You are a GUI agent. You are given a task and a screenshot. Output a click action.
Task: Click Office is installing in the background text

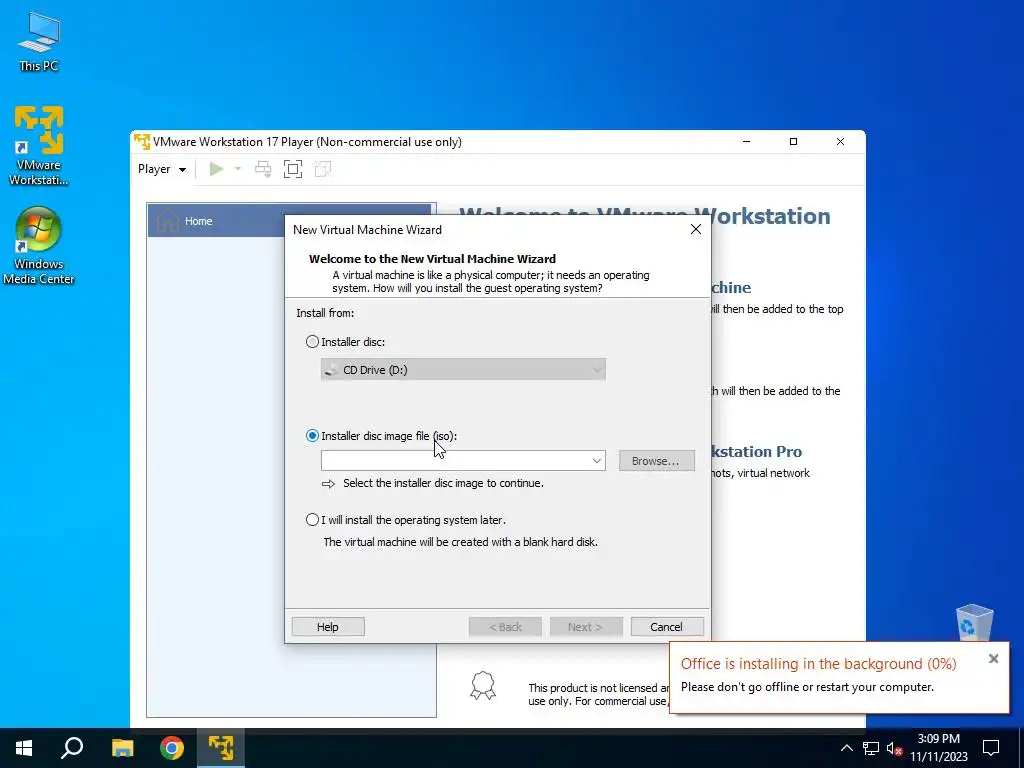tap(818, 664)
